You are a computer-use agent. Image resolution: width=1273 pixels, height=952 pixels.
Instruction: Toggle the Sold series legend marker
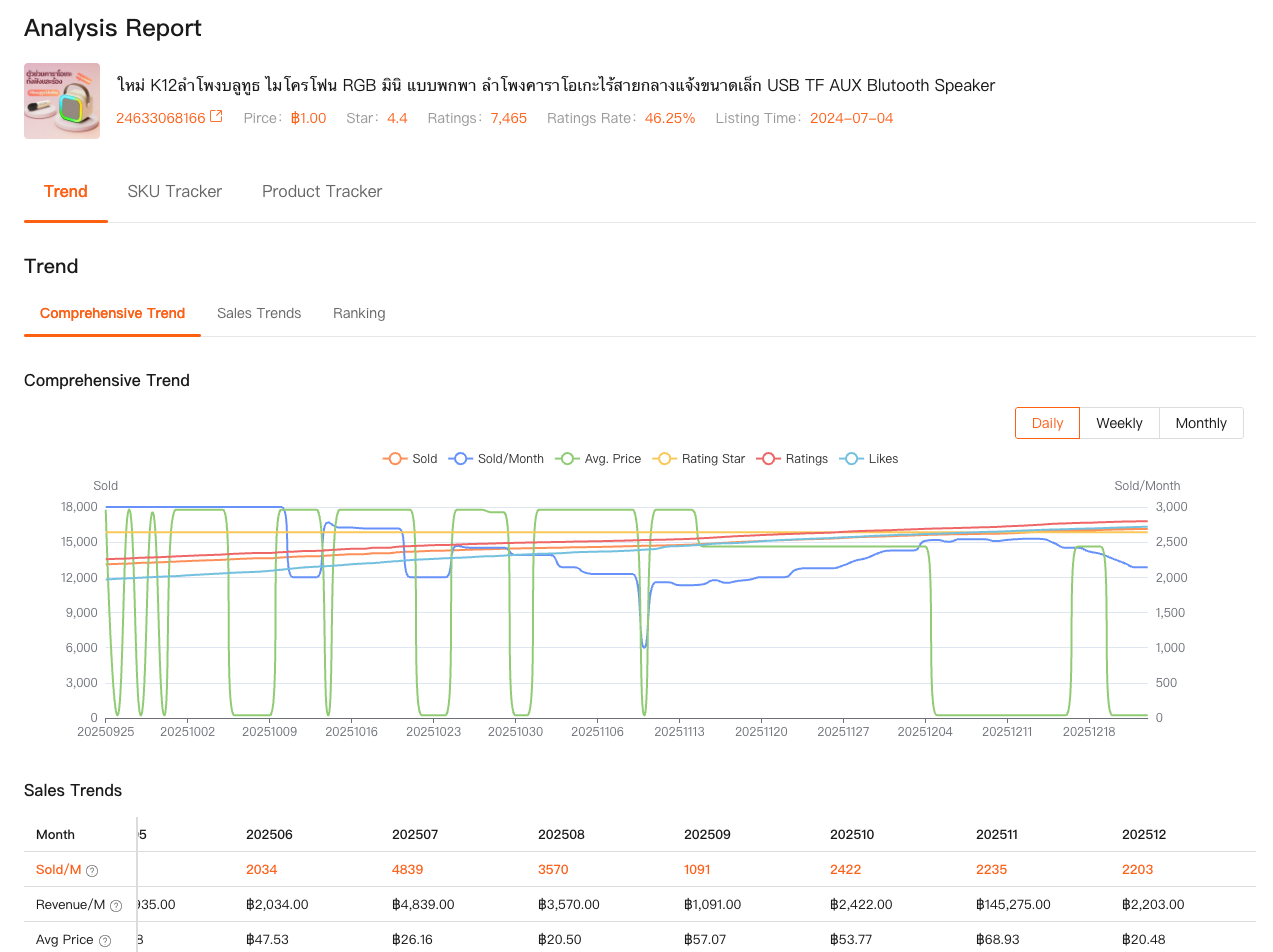pos(396,458)
